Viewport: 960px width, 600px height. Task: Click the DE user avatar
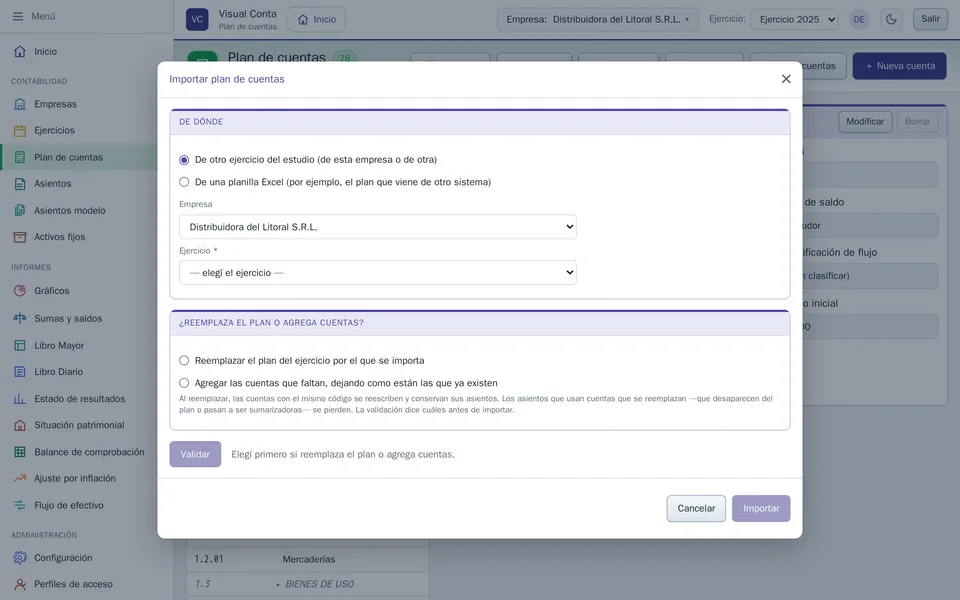[859, 20]
